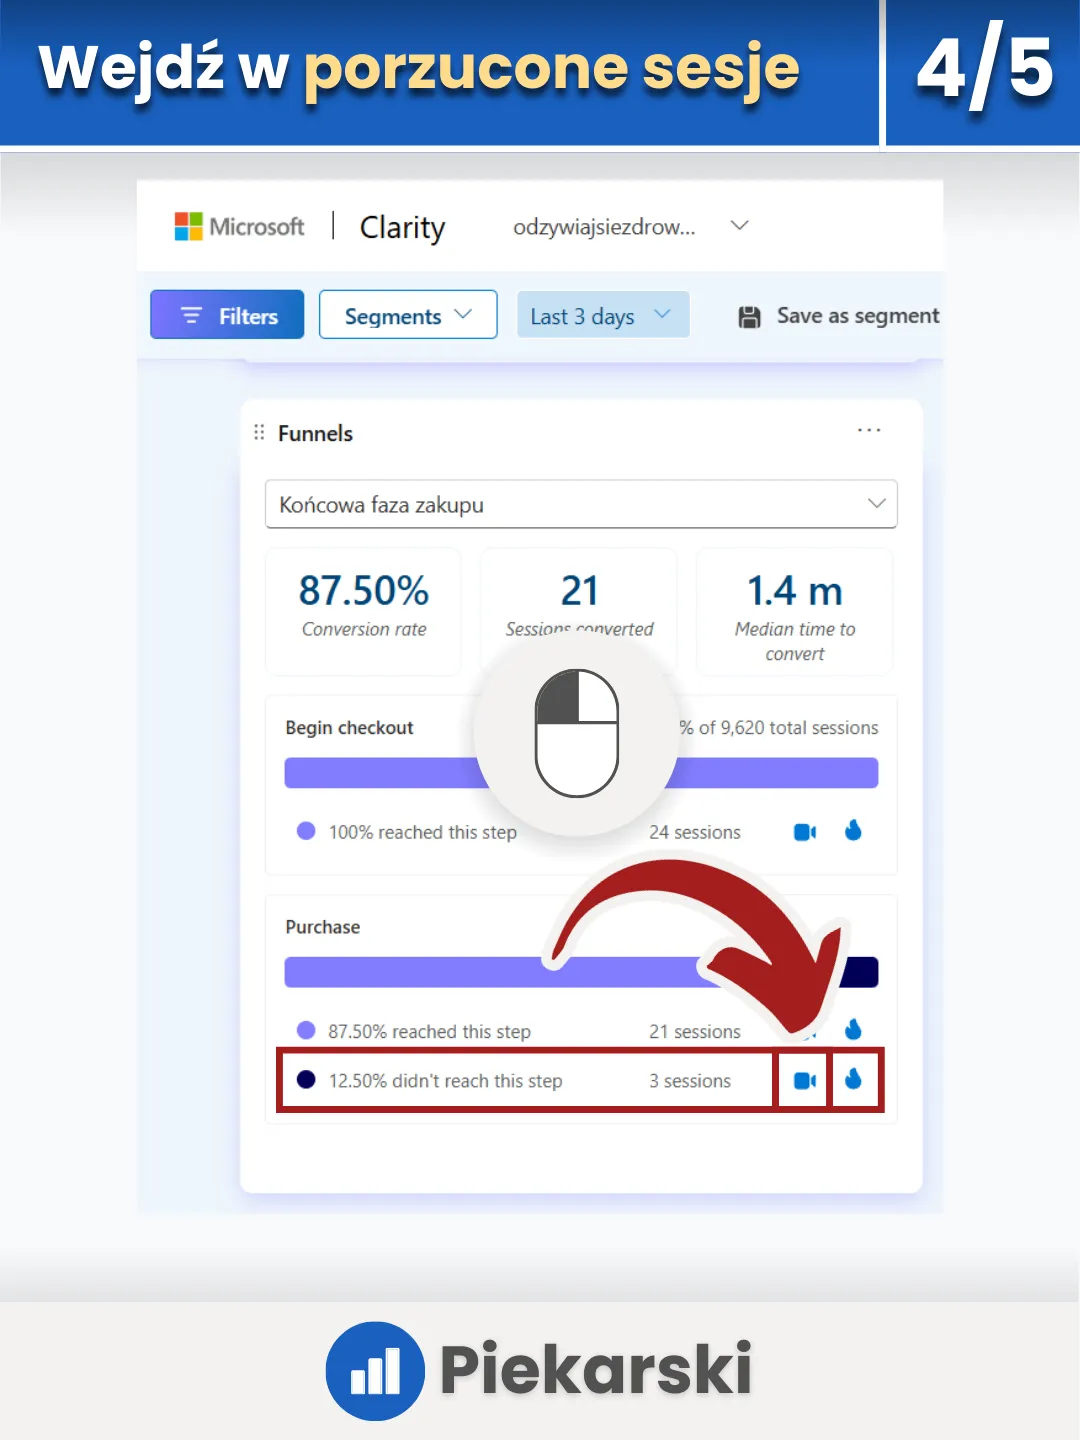Open the project selector chevron
The width and height of the screenshot is (1080, 1440).
[740, 226]
